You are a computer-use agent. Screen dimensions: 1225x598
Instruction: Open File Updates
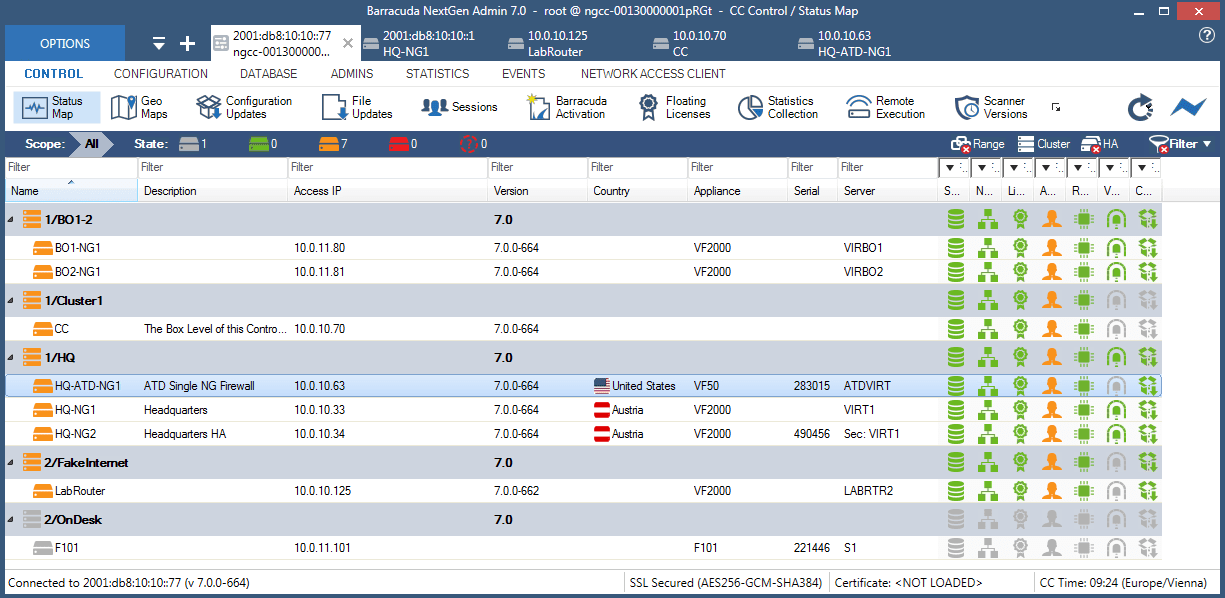(358, 107)
